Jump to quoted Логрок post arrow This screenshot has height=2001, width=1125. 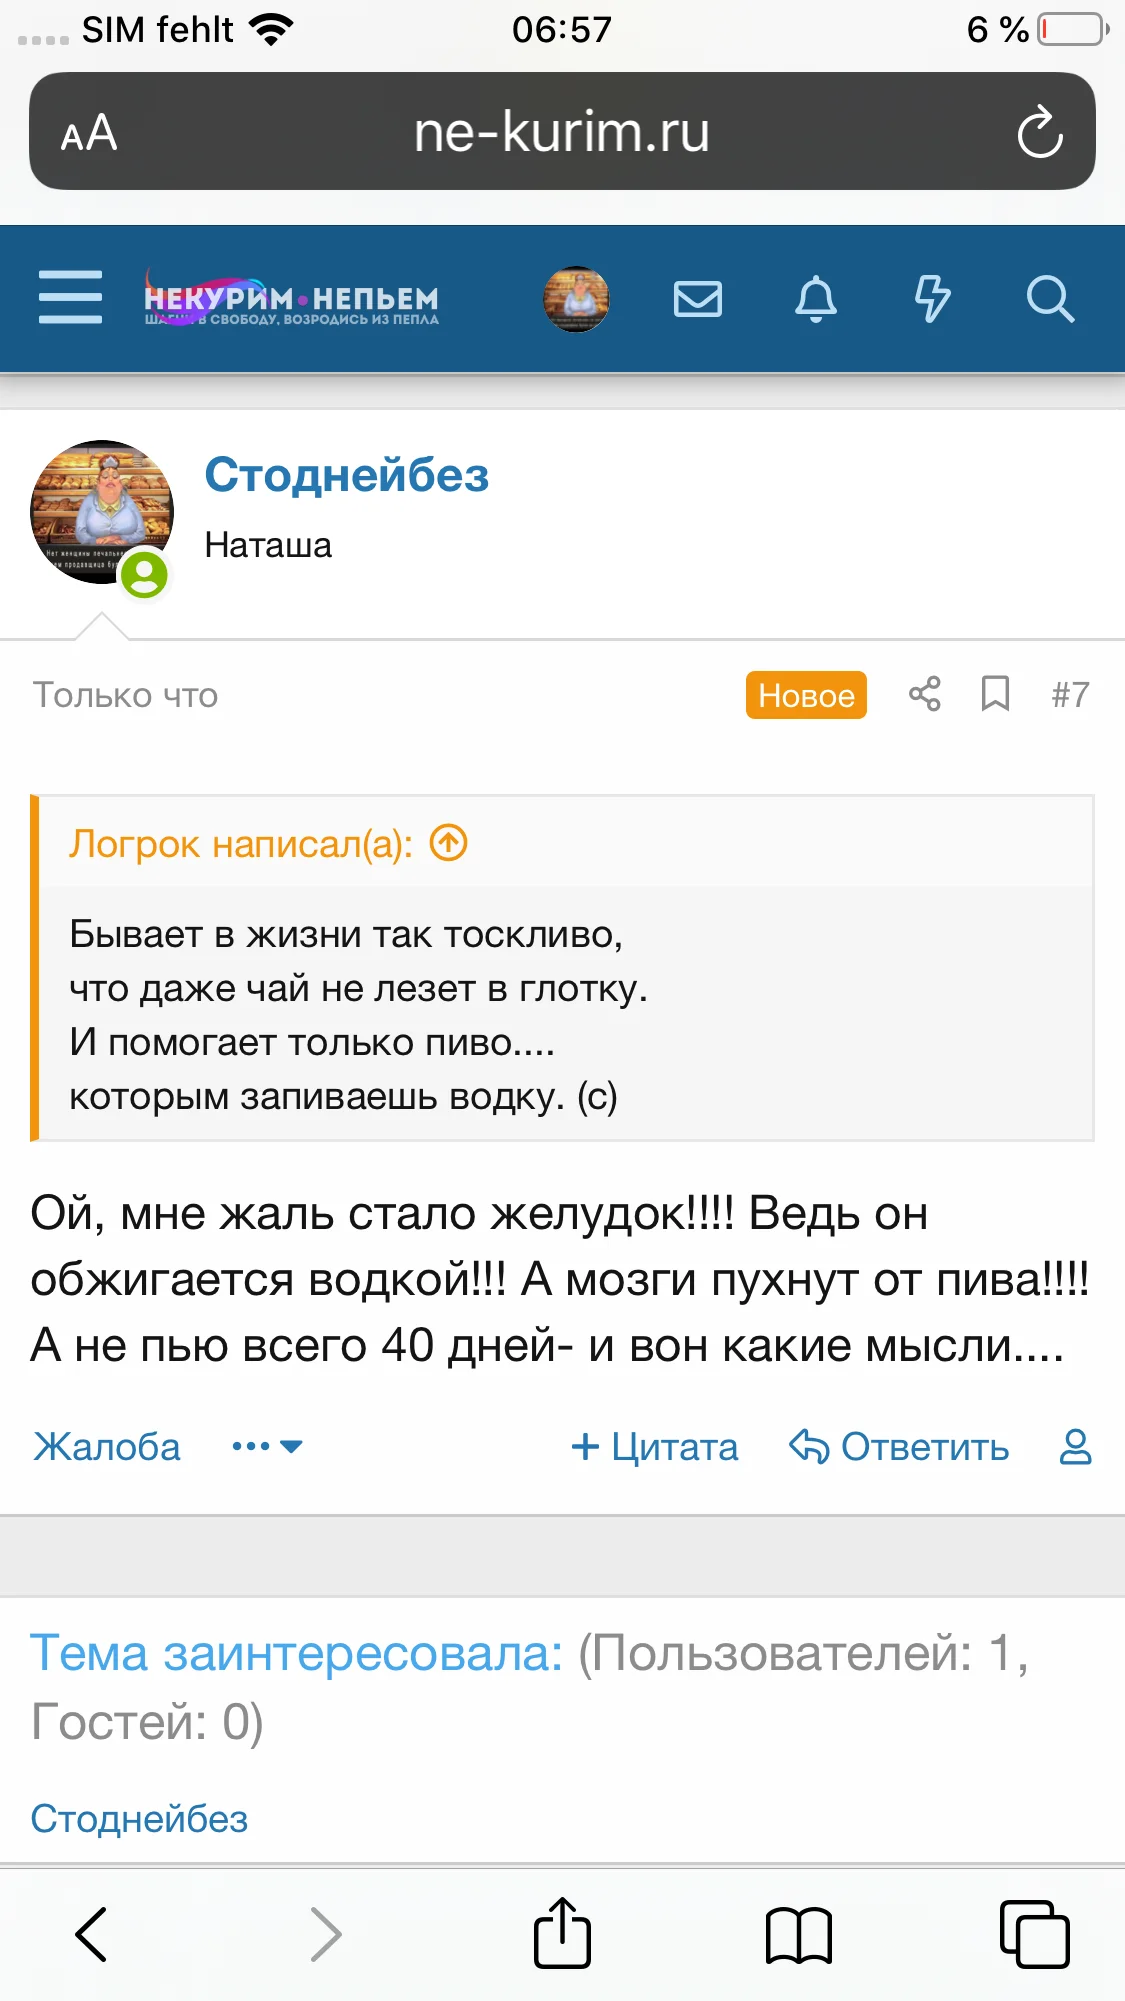[x=449, y=843]
